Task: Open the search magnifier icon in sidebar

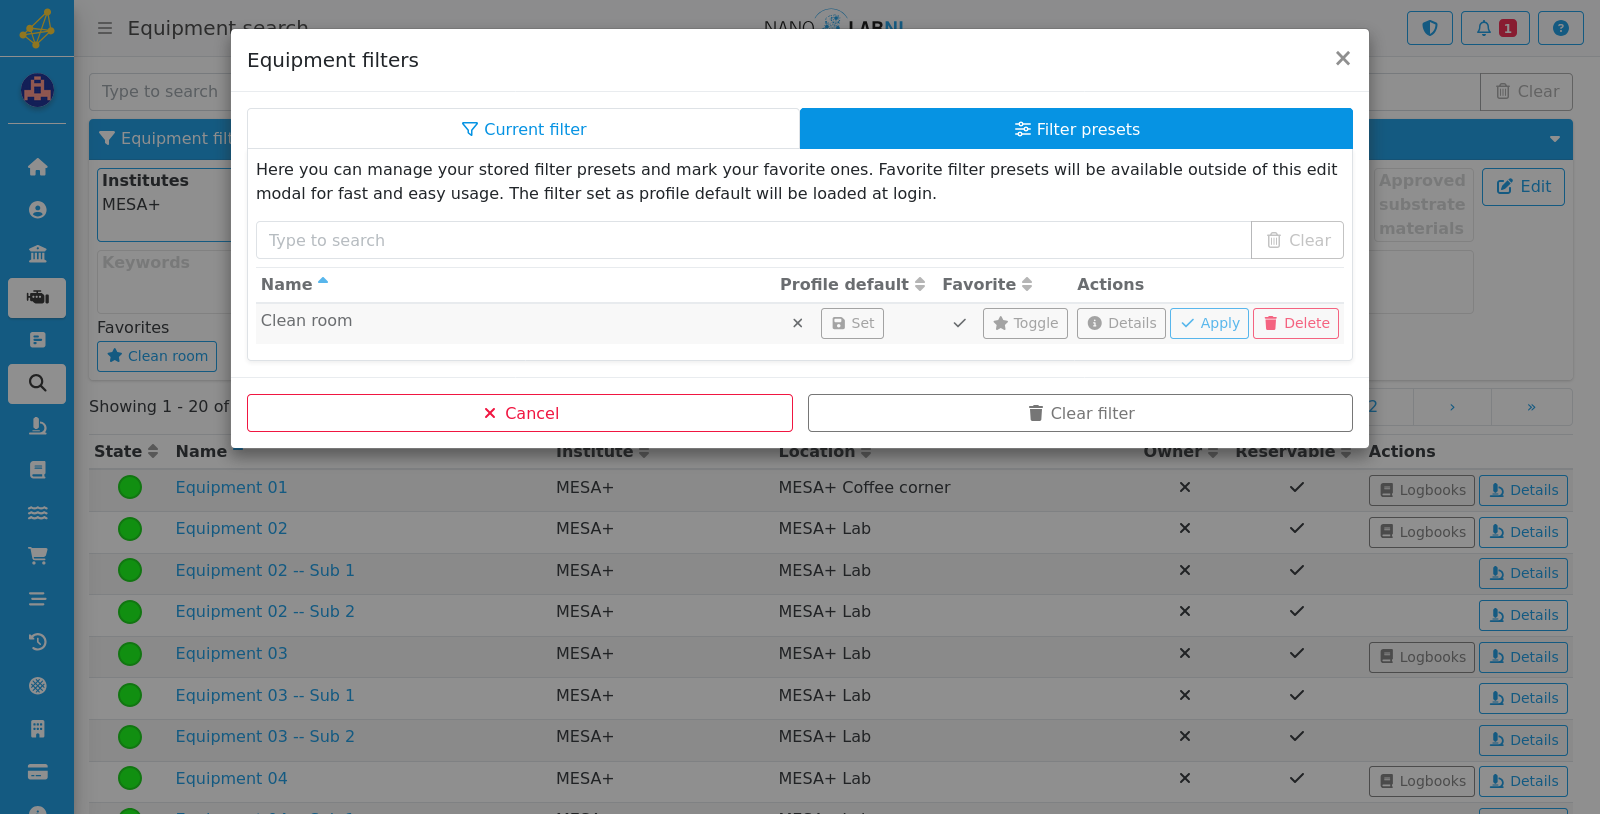Action: point(37,383)
